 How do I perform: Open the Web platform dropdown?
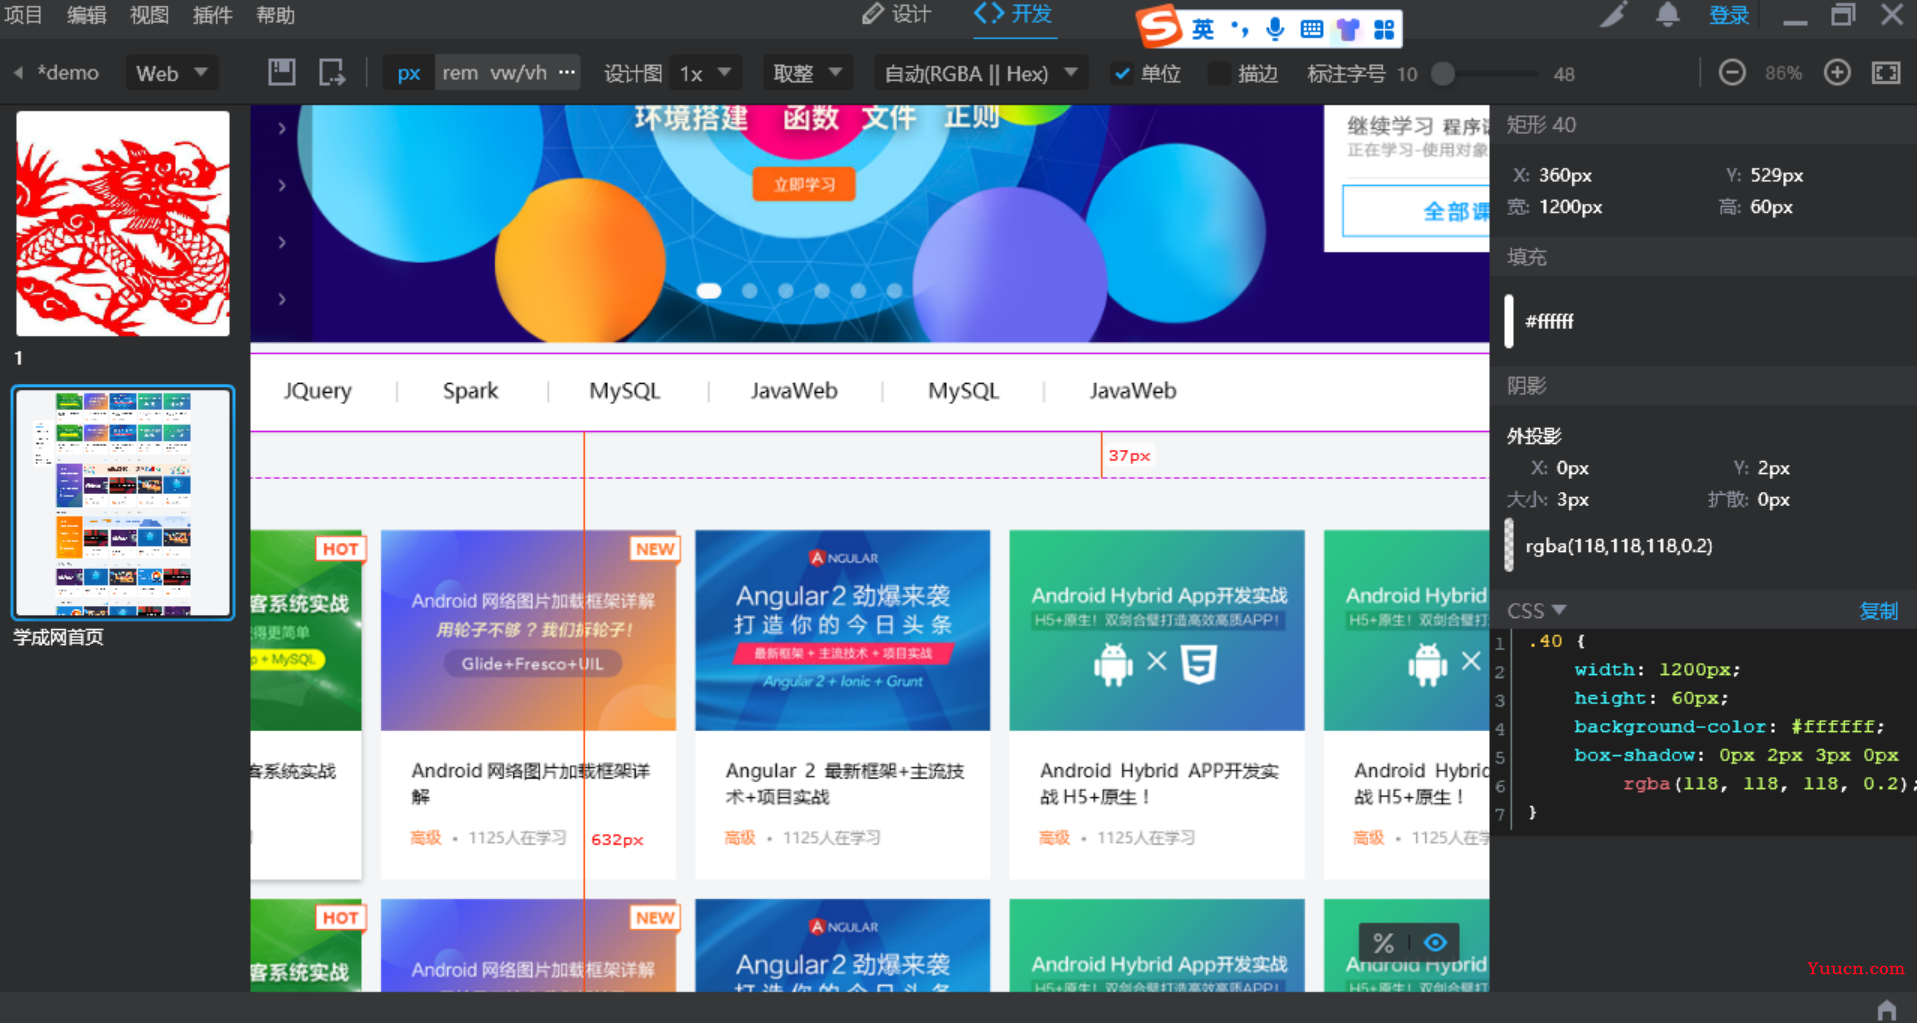tap(172, 73)
